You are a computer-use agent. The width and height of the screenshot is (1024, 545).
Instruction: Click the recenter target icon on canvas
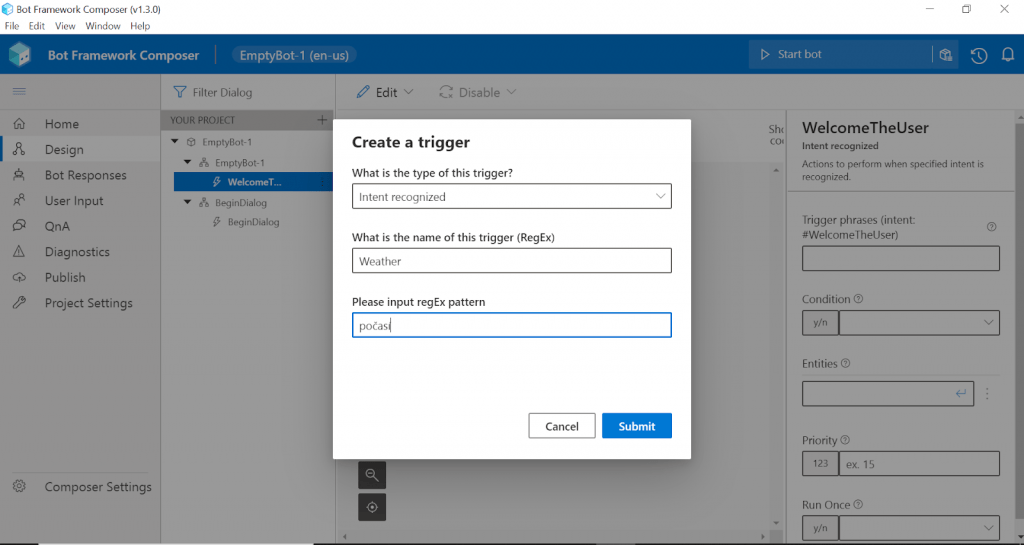click(x=372, y=507)
